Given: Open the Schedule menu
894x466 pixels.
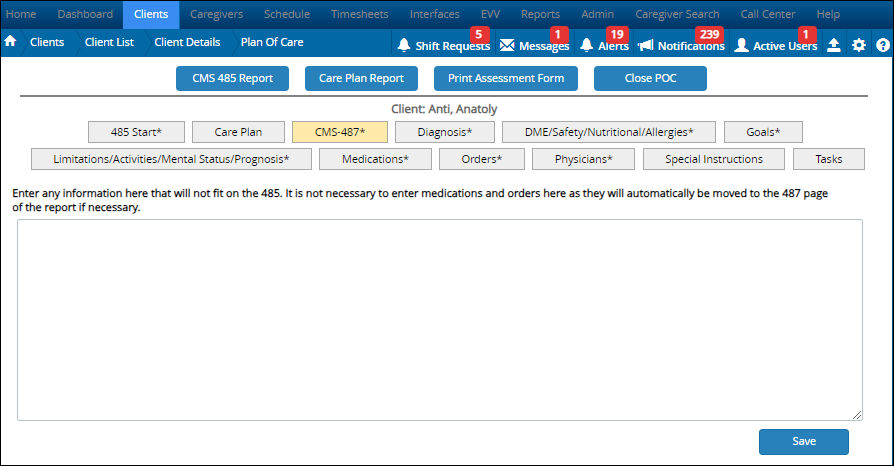Looking at the screenshot, I should tap(287, 14).
